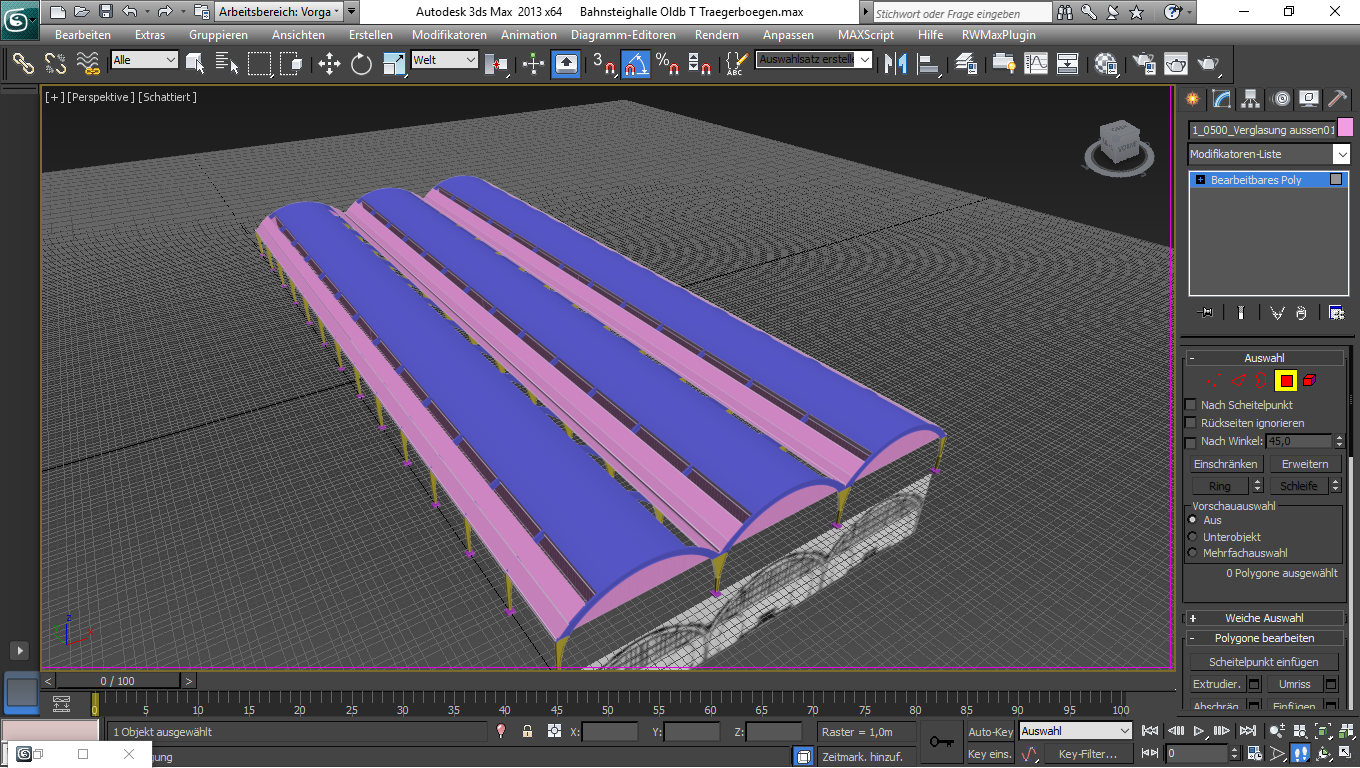The width and height of the screenshot is (1360, 768).
Task: Toggle the Angle Snap tool
Action: (635, 64)
